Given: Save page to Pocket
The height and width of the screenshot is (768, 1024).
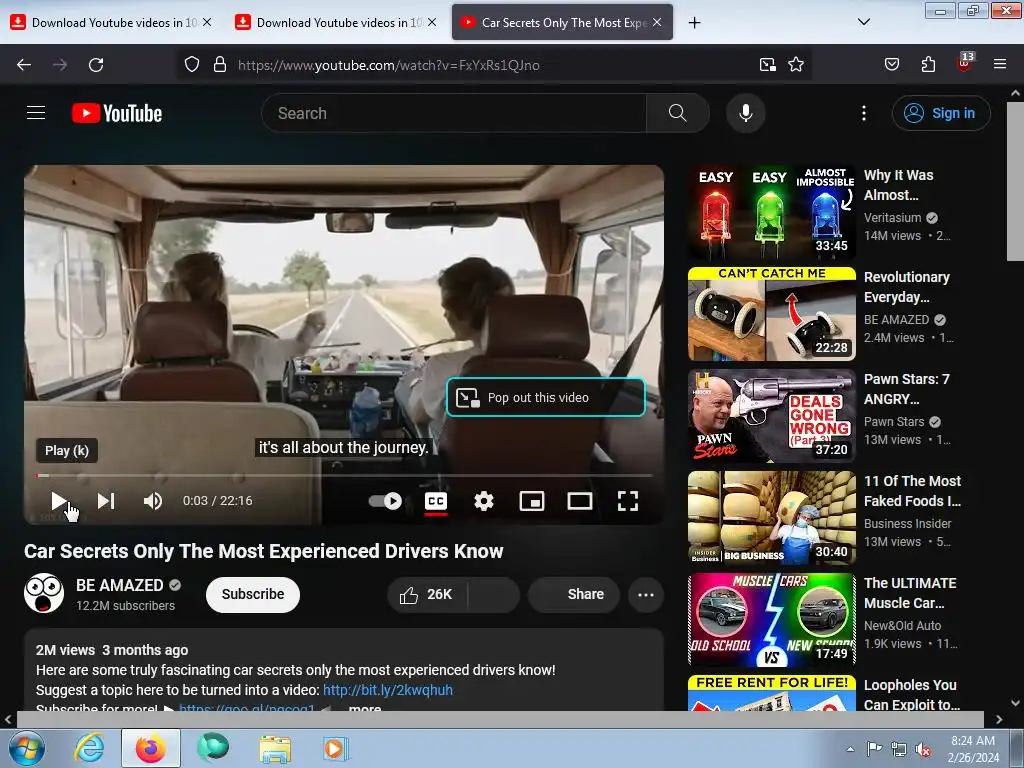Looking at the screenshot, I should click(891, 65).
